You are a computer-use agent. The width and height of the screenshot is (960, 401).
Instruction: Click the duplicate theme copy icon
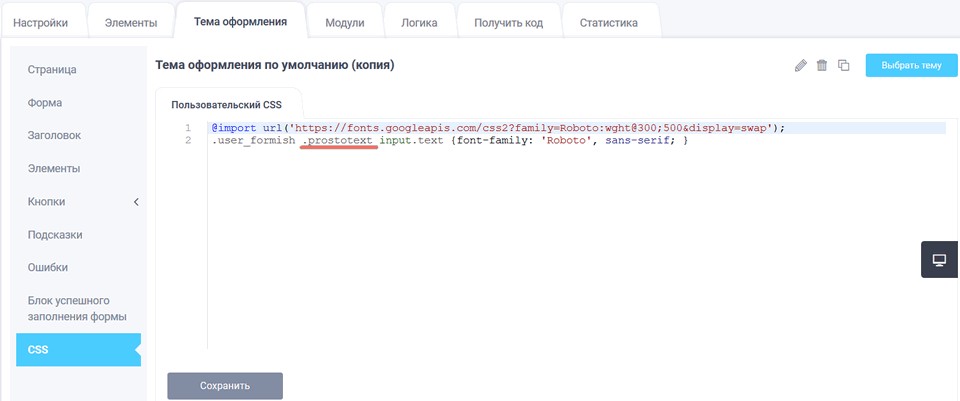tap(844, 66)
